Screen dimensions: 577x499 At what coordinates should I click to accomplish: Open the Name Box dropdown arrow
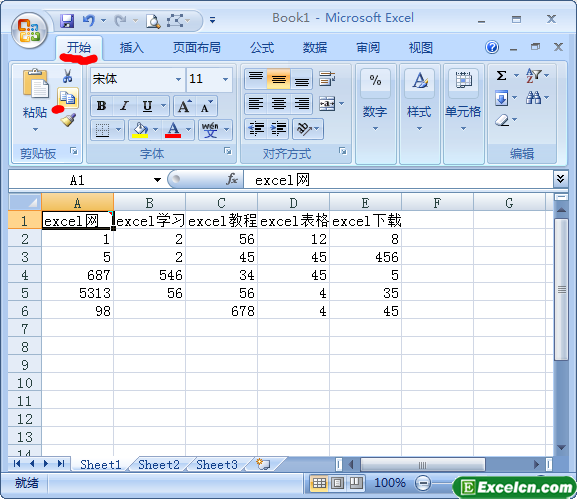click(157, 180)
